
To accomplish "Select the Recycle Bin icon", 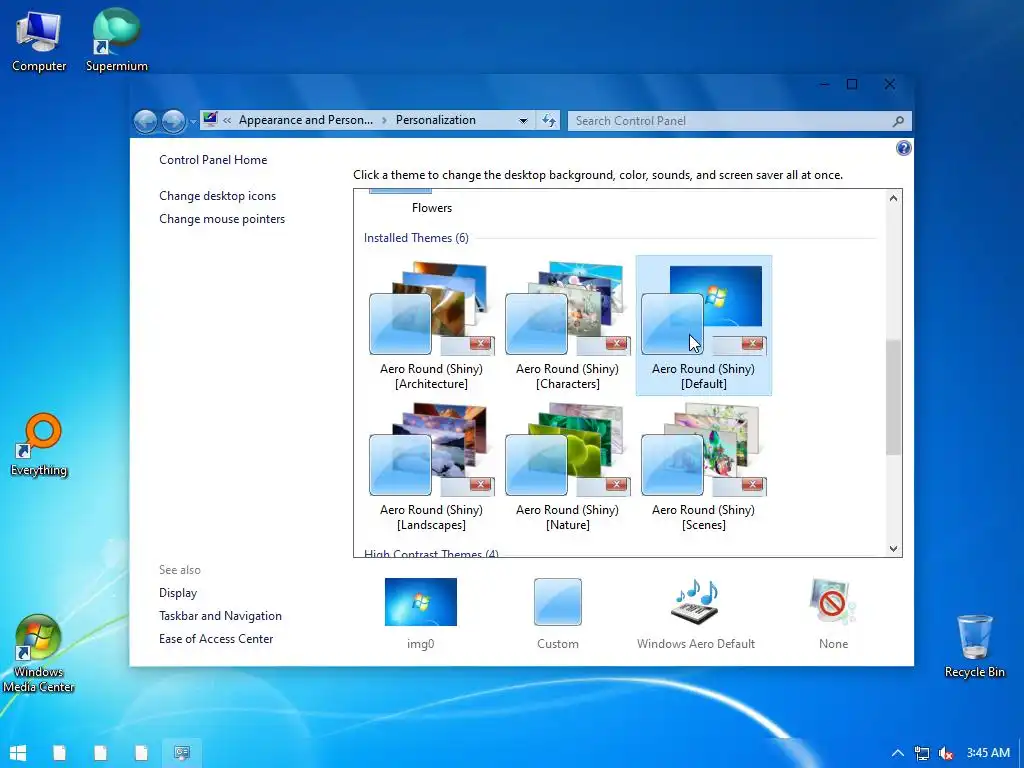I will 974,647.
